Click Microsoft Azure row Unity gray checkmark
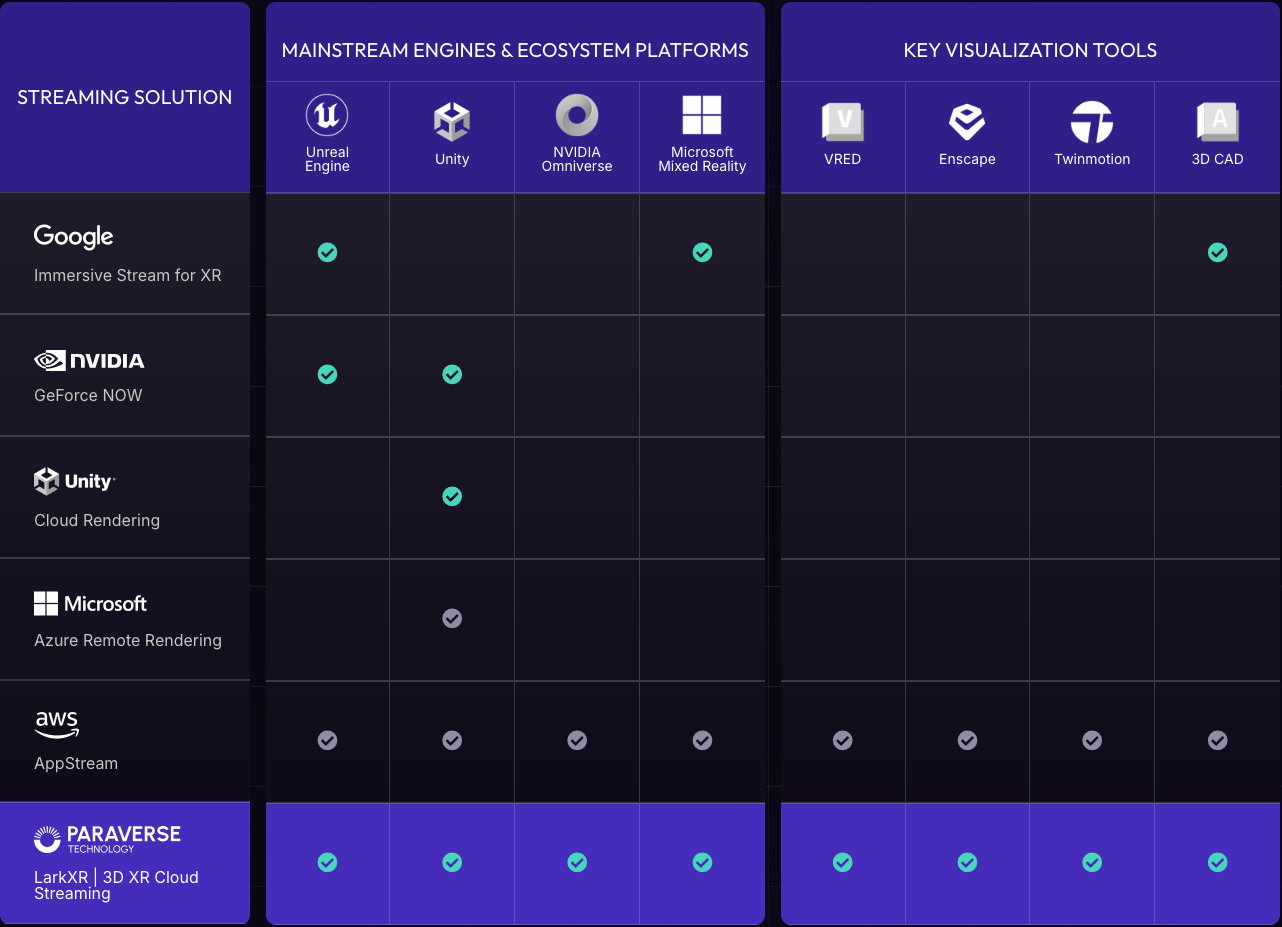 [x=452, y=618]
